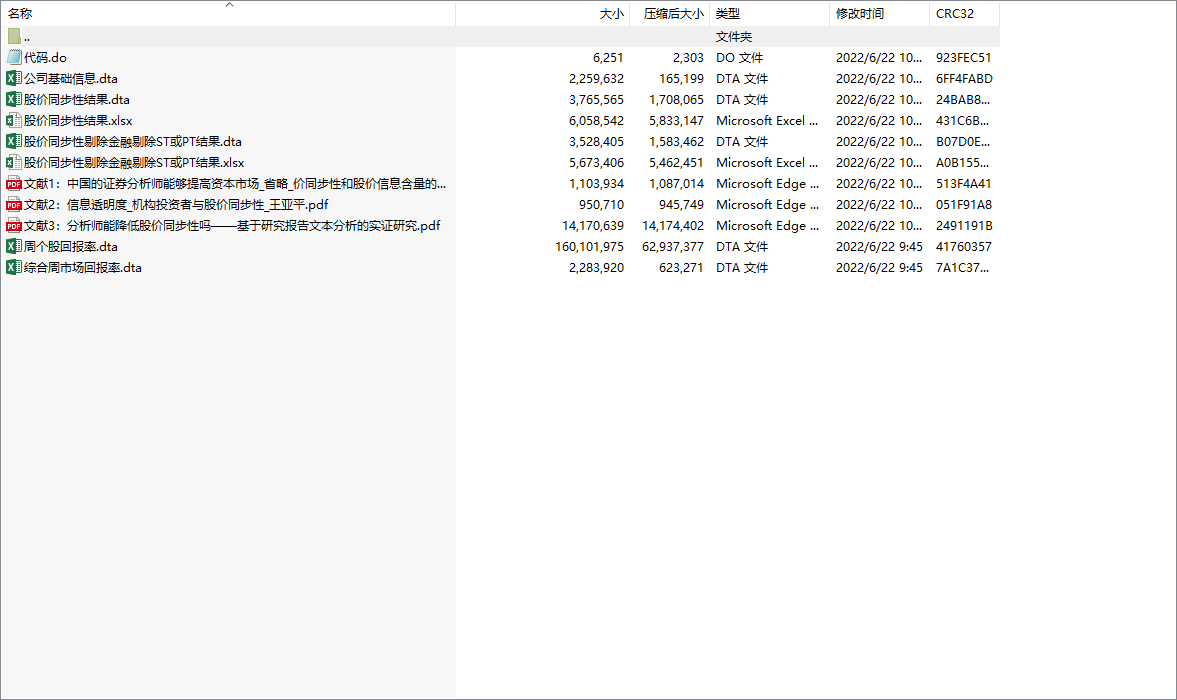Click the compressed size 5,462,451
This screenshot has height=700, width=1177.
[676, 163]
